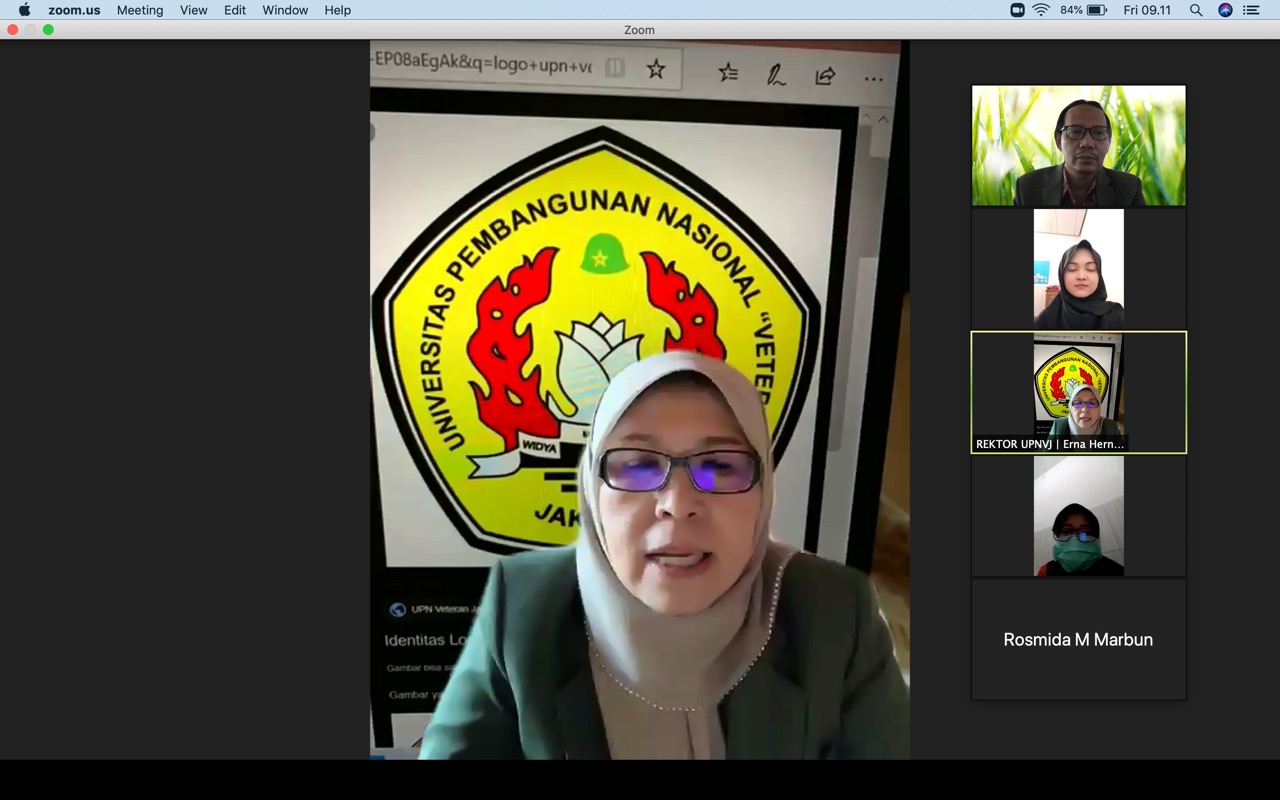Screen dimensions: 1280x800
Task: Launch Siri from the menu bar
Action: 1225,10
